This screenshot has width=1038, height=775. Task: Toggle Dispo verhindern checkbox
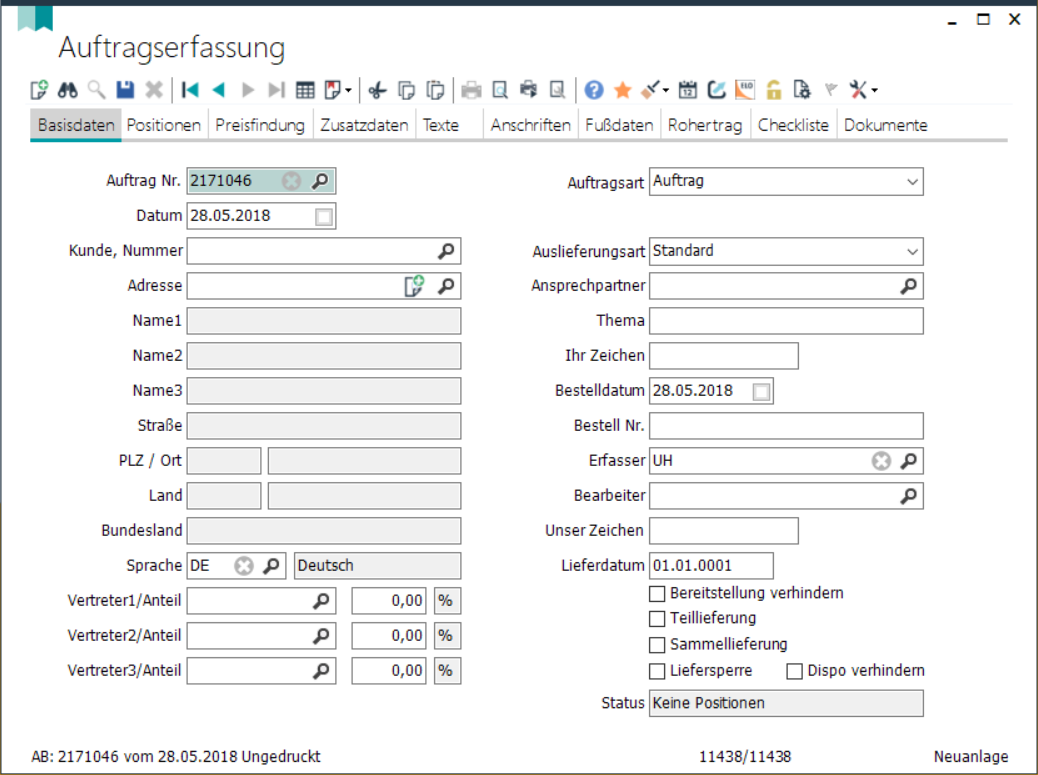pos(794,671)
